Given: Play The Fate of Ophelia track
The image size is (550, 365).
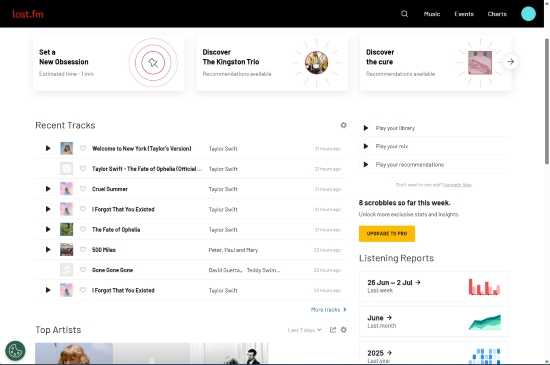Looking at the screenshot, I should click(x=48, y=229).
